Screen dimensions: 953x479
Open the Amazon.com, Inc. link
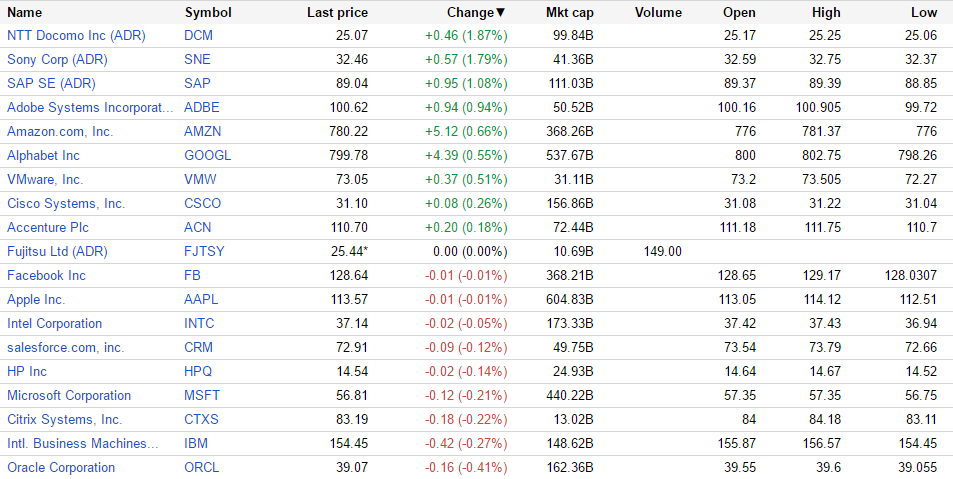[x=60, y=131]
